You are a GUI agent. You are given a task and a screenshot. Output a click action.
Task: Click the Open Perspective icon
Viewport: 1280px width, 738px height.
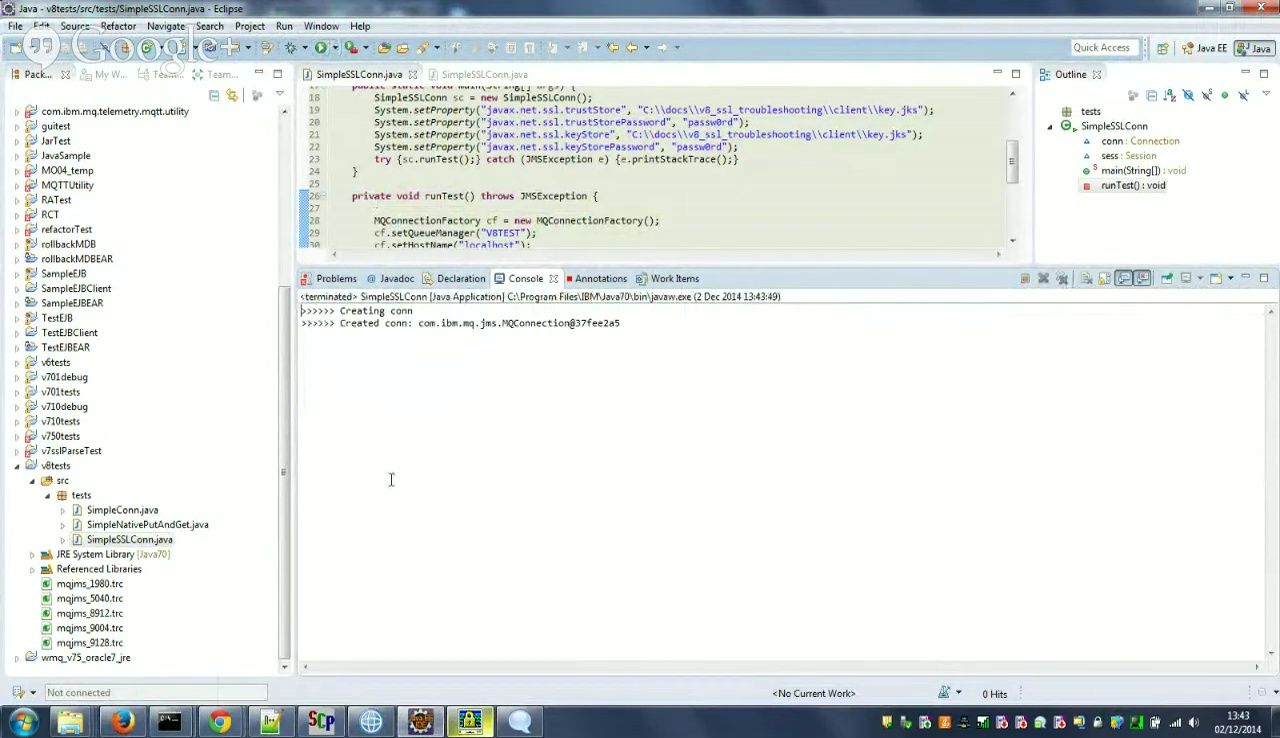point(1163,48)
